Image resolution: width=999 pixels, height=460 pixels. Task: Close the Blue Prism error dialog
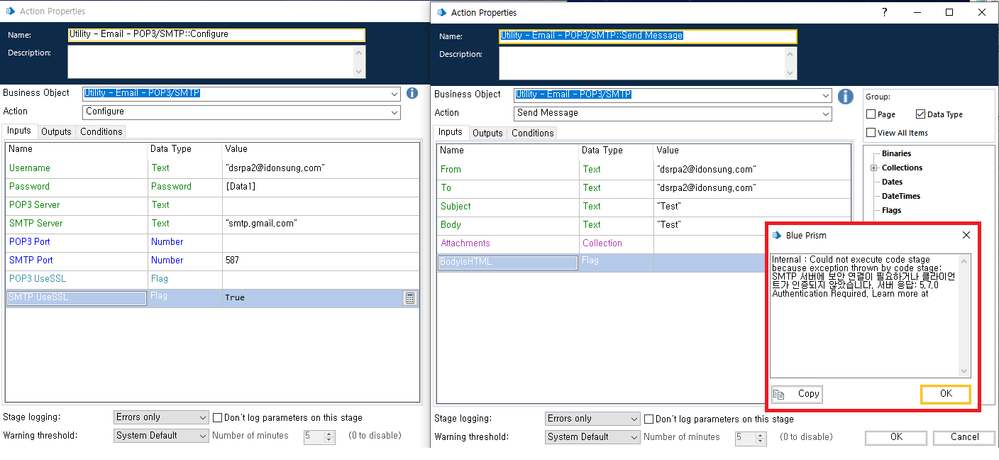[966, 235]
